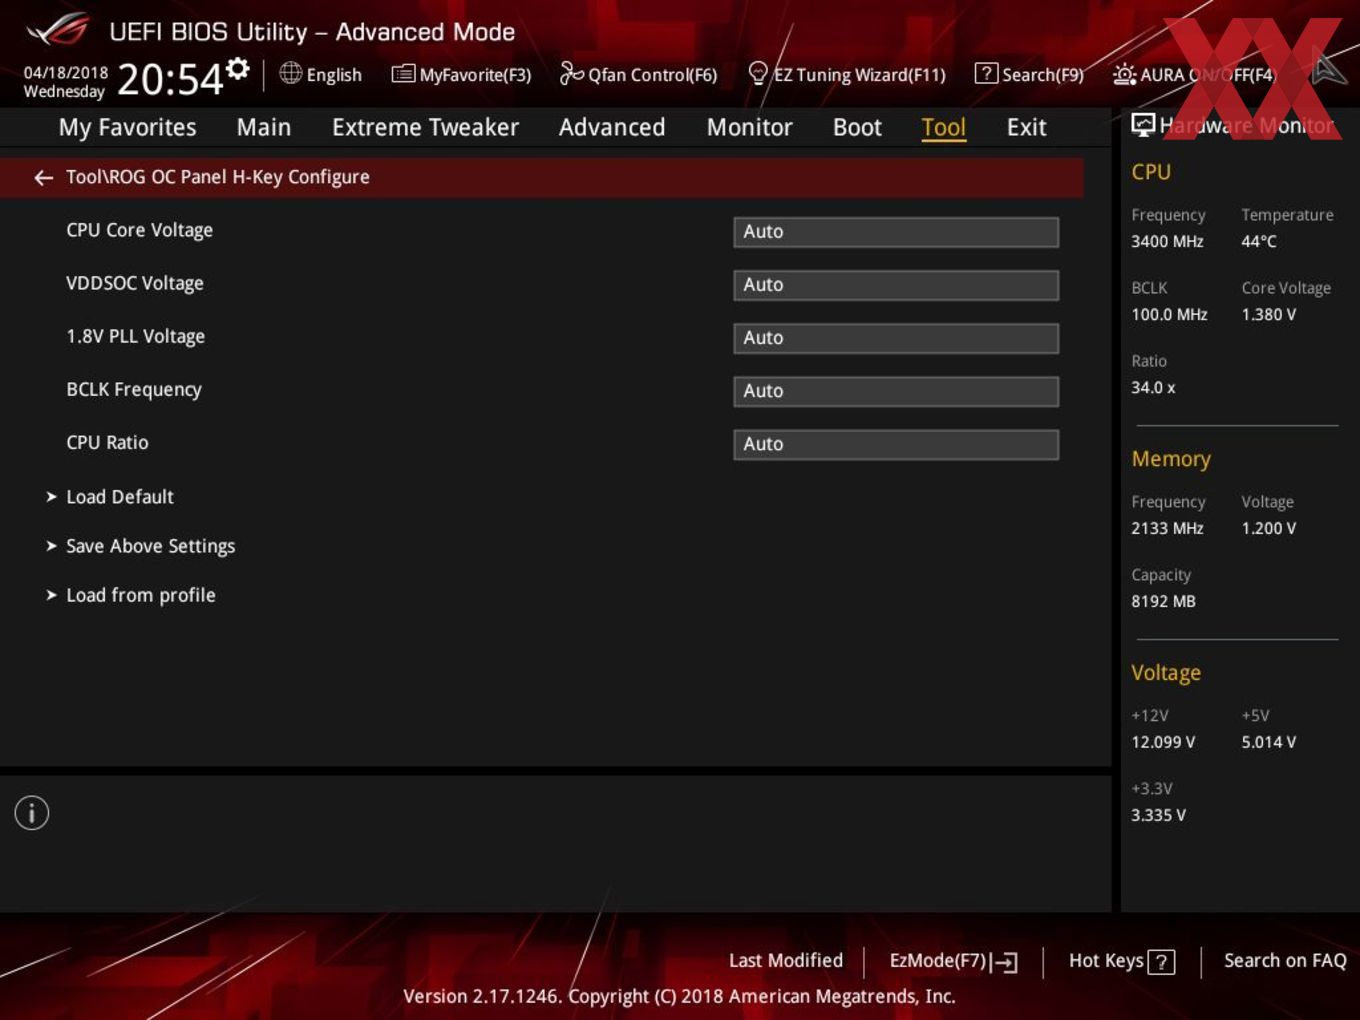Click the VDDSOC Voltage label
1360x1020 pixels.
pyautogui.click(x=135, y=283)
